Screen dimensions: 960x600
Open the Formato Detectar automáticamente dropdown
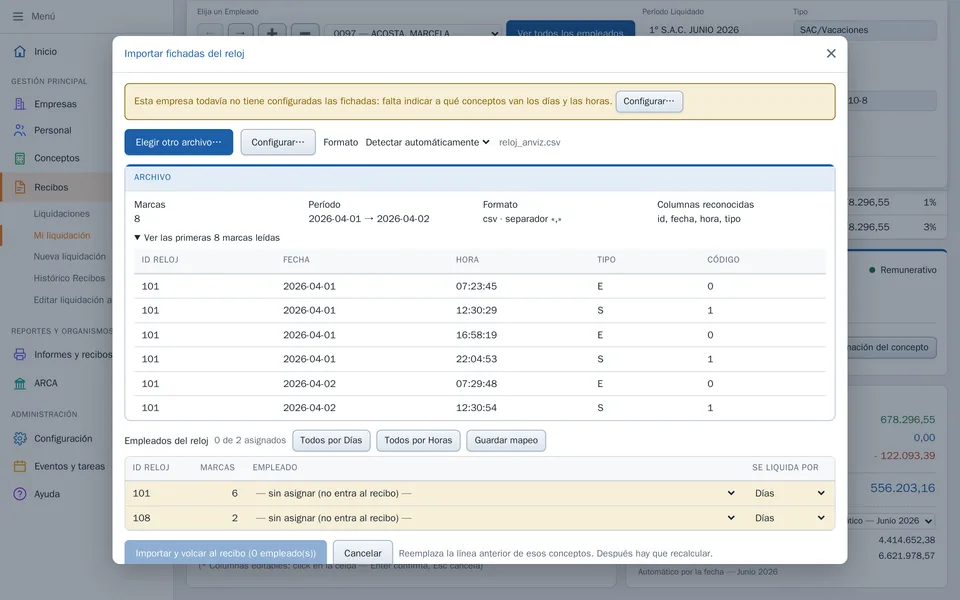point(427,142)
